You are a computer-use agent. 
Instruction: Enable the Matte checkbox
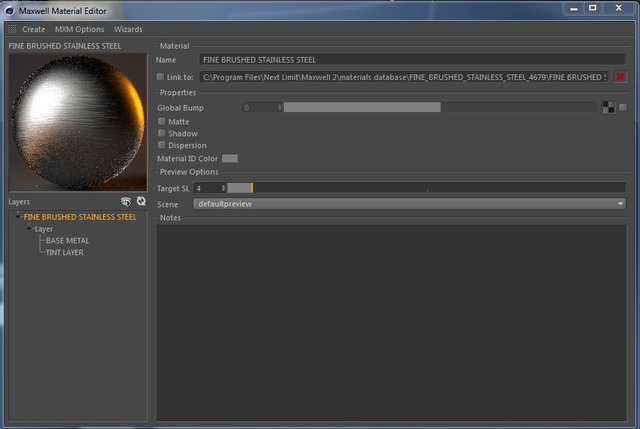(162, 121)
